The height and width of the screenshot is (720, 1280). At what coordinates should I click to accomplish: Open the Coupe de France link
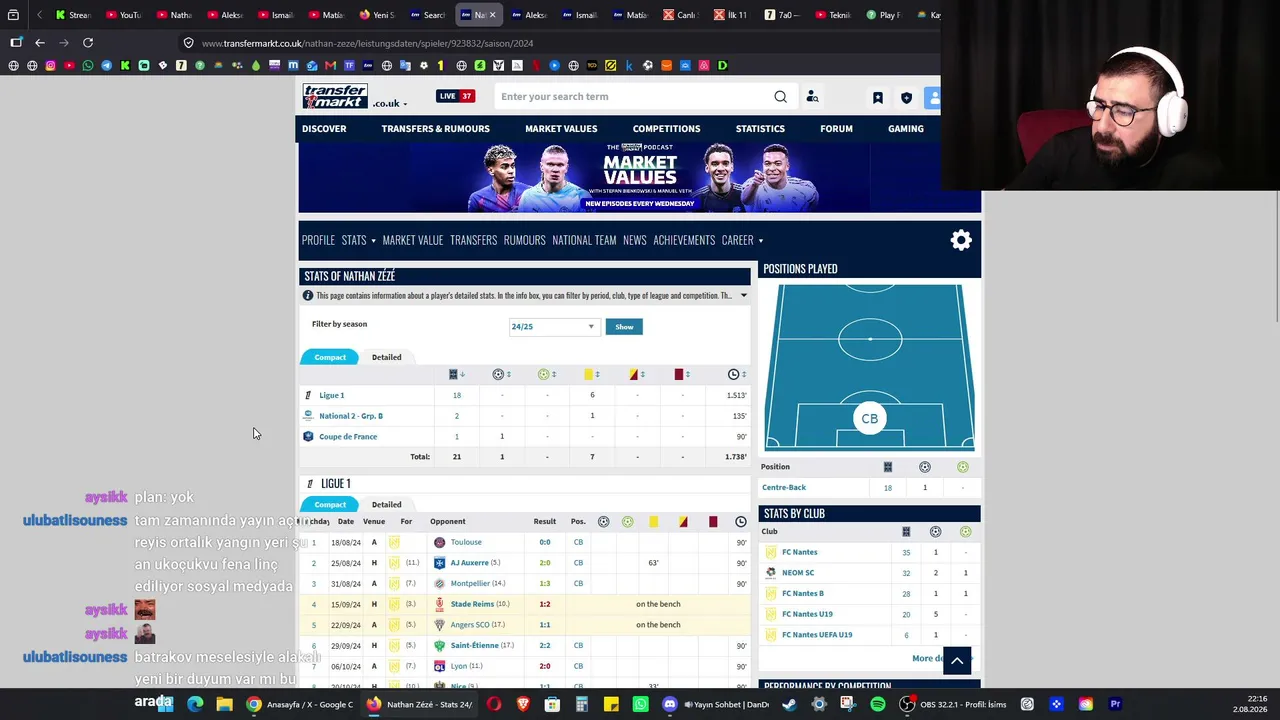pos(348,437)
